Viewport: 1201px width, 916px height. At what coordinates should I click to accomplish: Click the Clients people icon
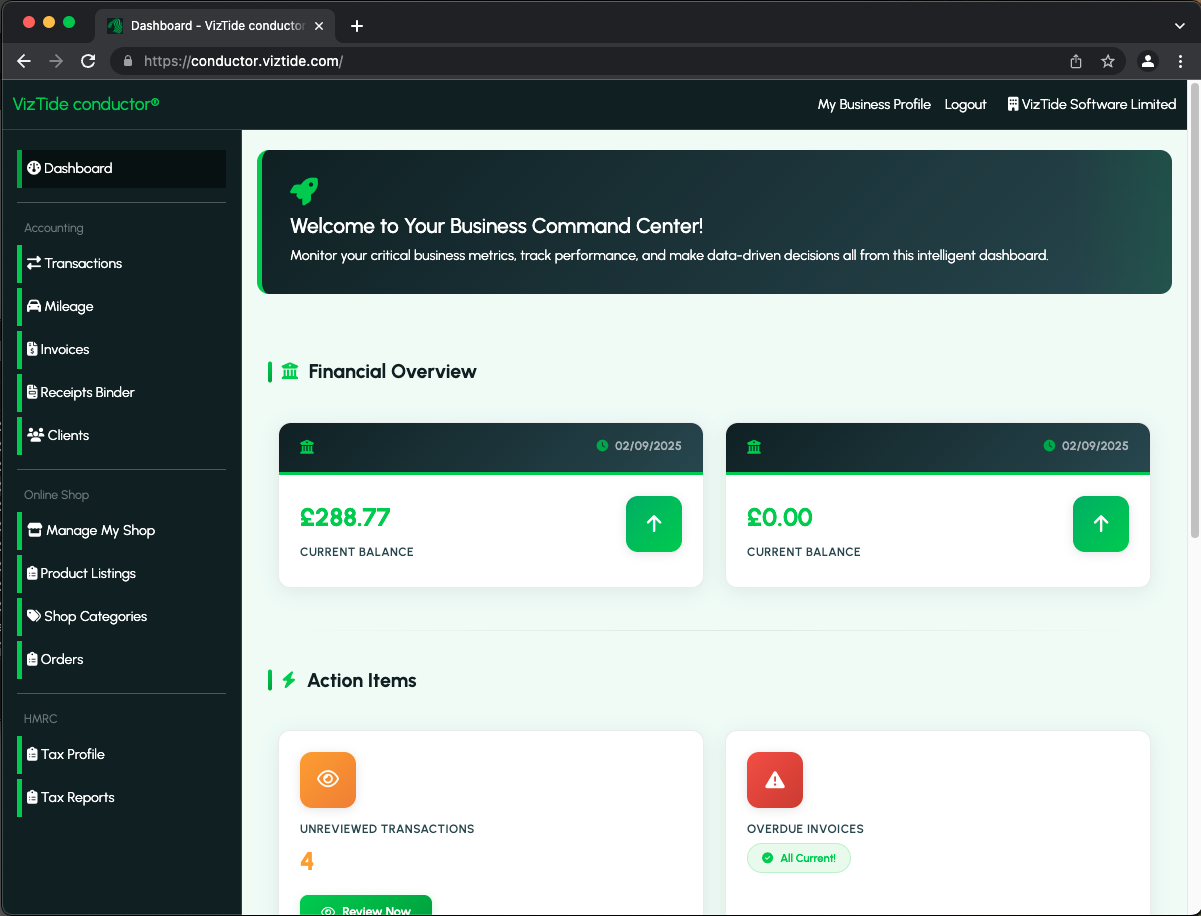35,435
